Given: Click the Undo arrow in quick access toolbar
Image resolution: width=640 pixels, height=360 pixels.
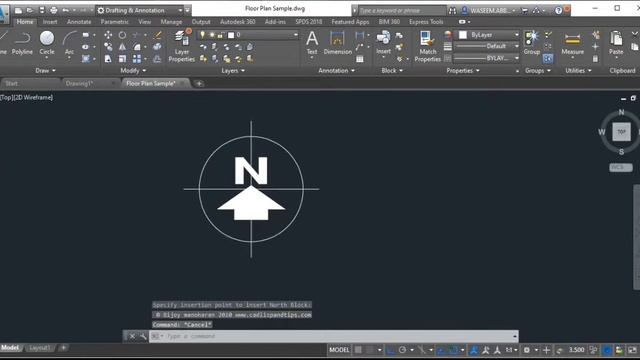Looking at the screenshot, I should (66, 10).
